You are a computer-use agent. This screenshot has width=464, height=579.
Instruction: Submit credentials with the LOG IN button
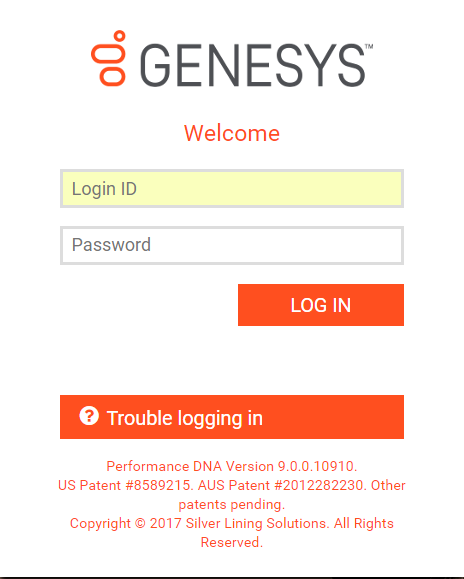321,305
